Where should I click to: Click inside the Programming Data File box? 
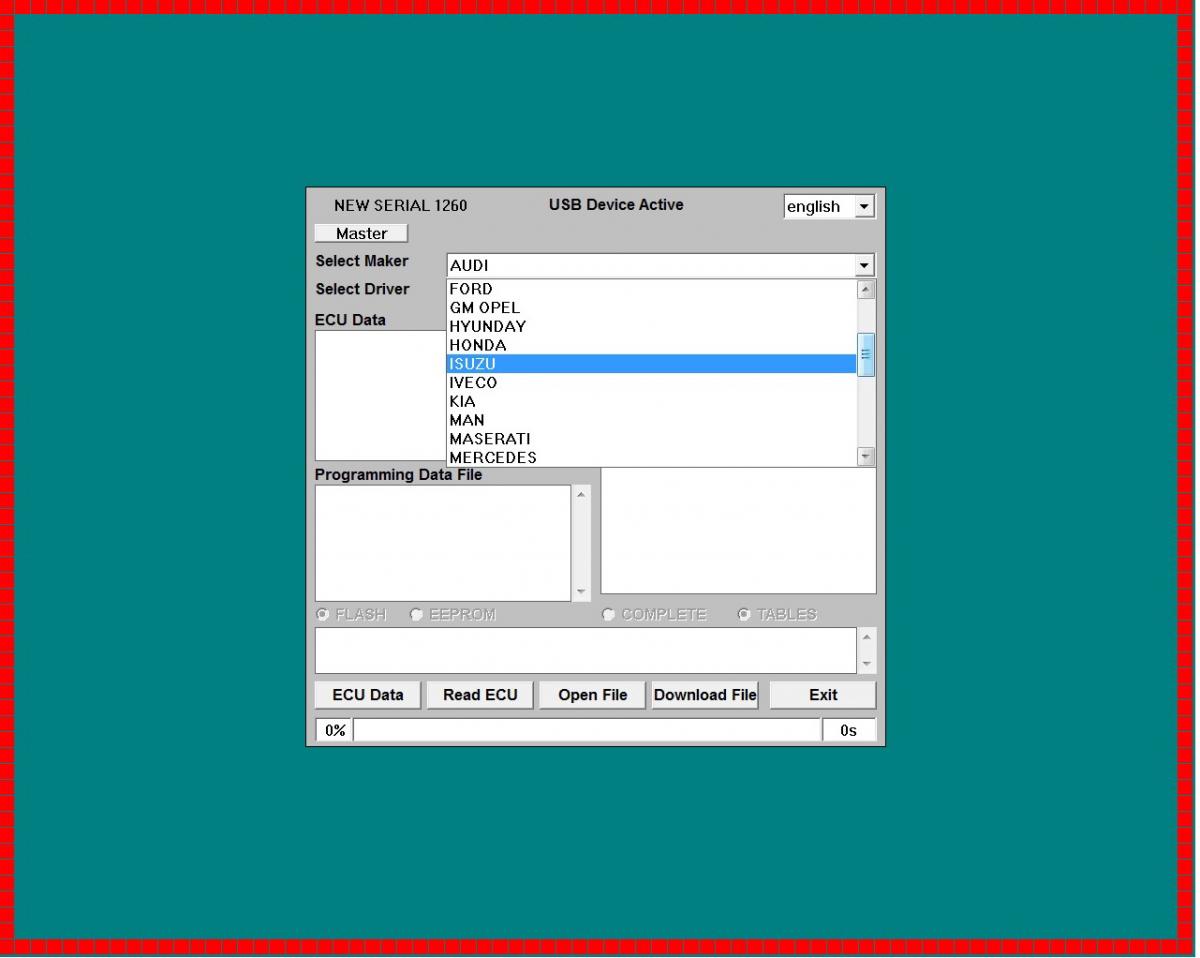[443, 543]
